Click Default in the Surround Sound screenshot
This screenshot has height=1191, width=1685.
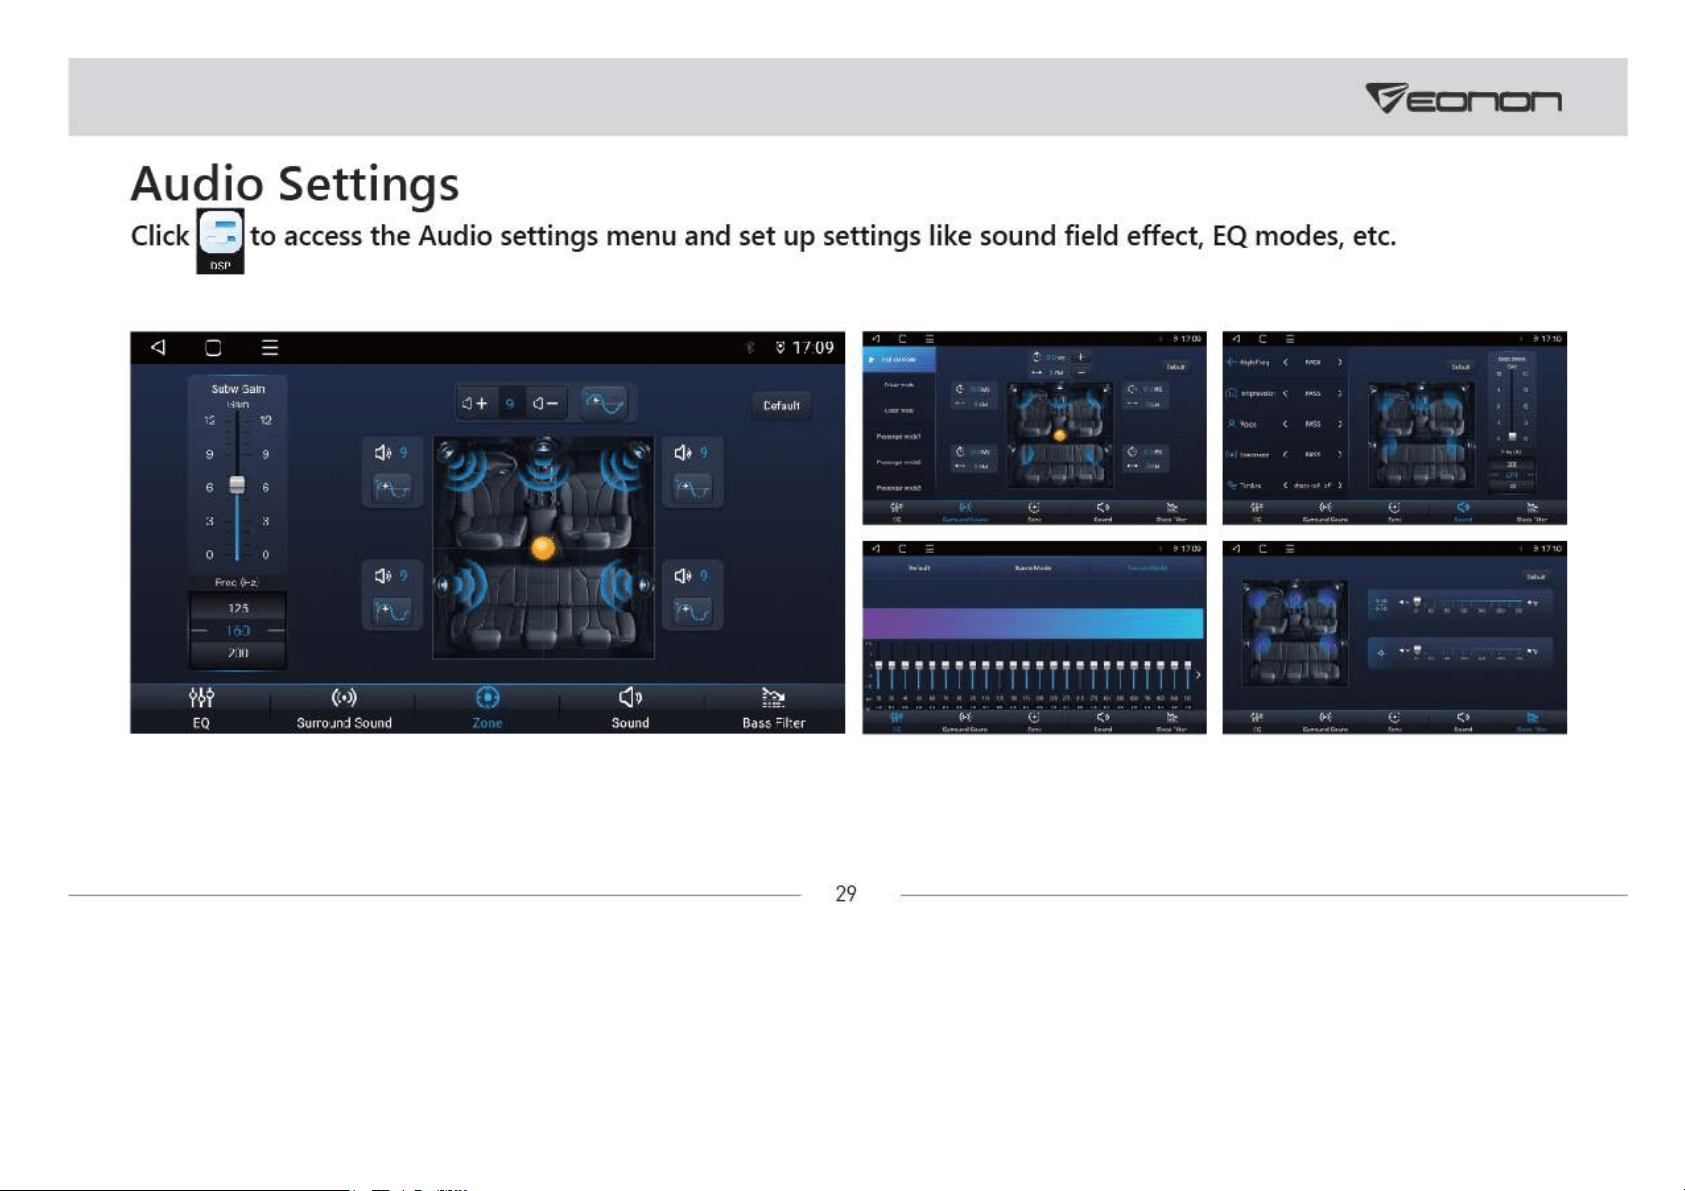pyautogui.click(x=1176, y=367)
